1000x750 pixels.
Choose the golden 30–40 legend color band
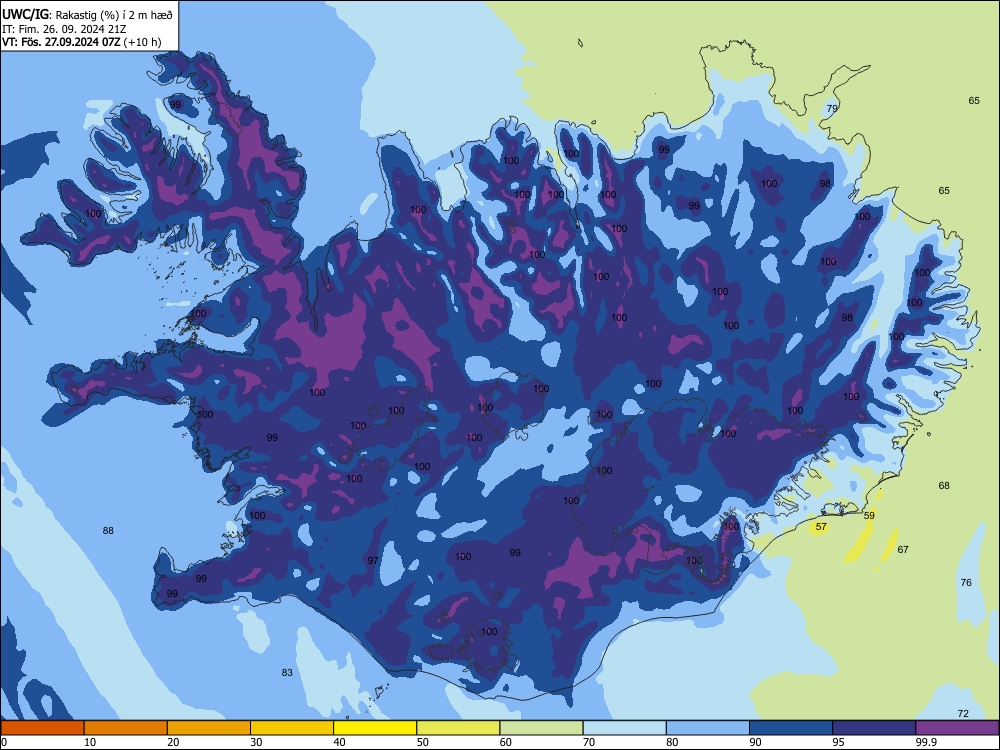point(292,728)
